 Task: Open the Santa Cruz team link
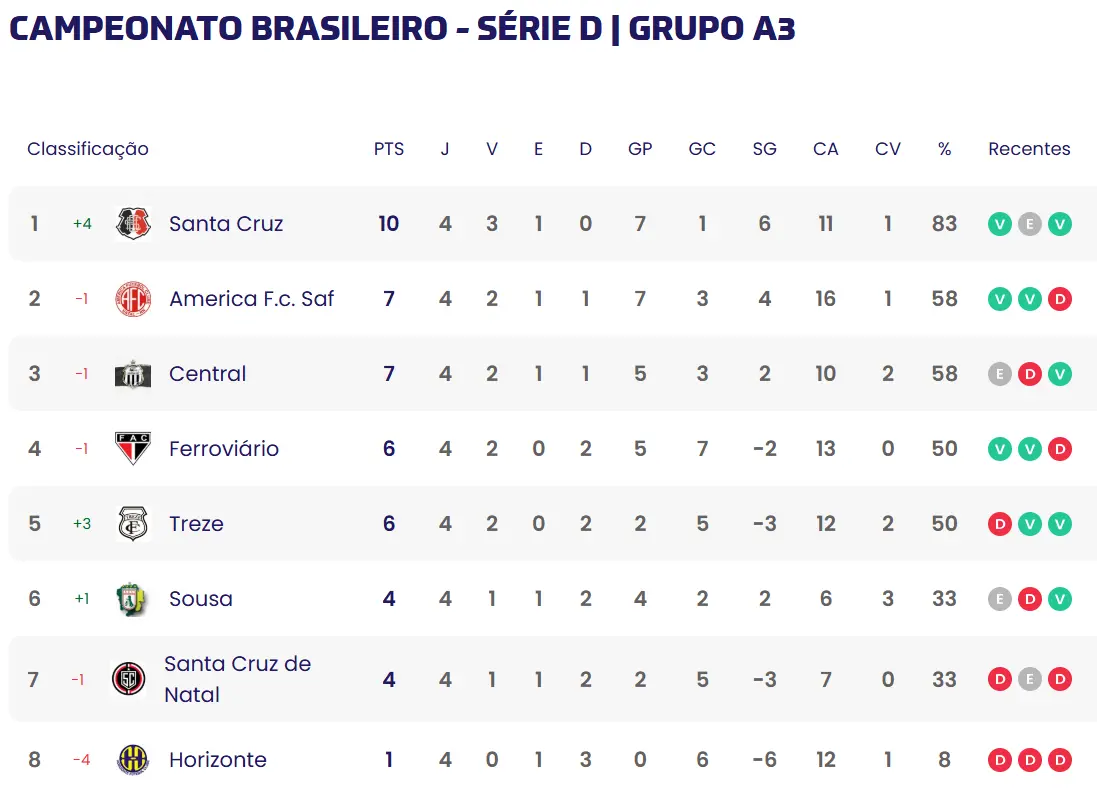[x=226, y=224]
